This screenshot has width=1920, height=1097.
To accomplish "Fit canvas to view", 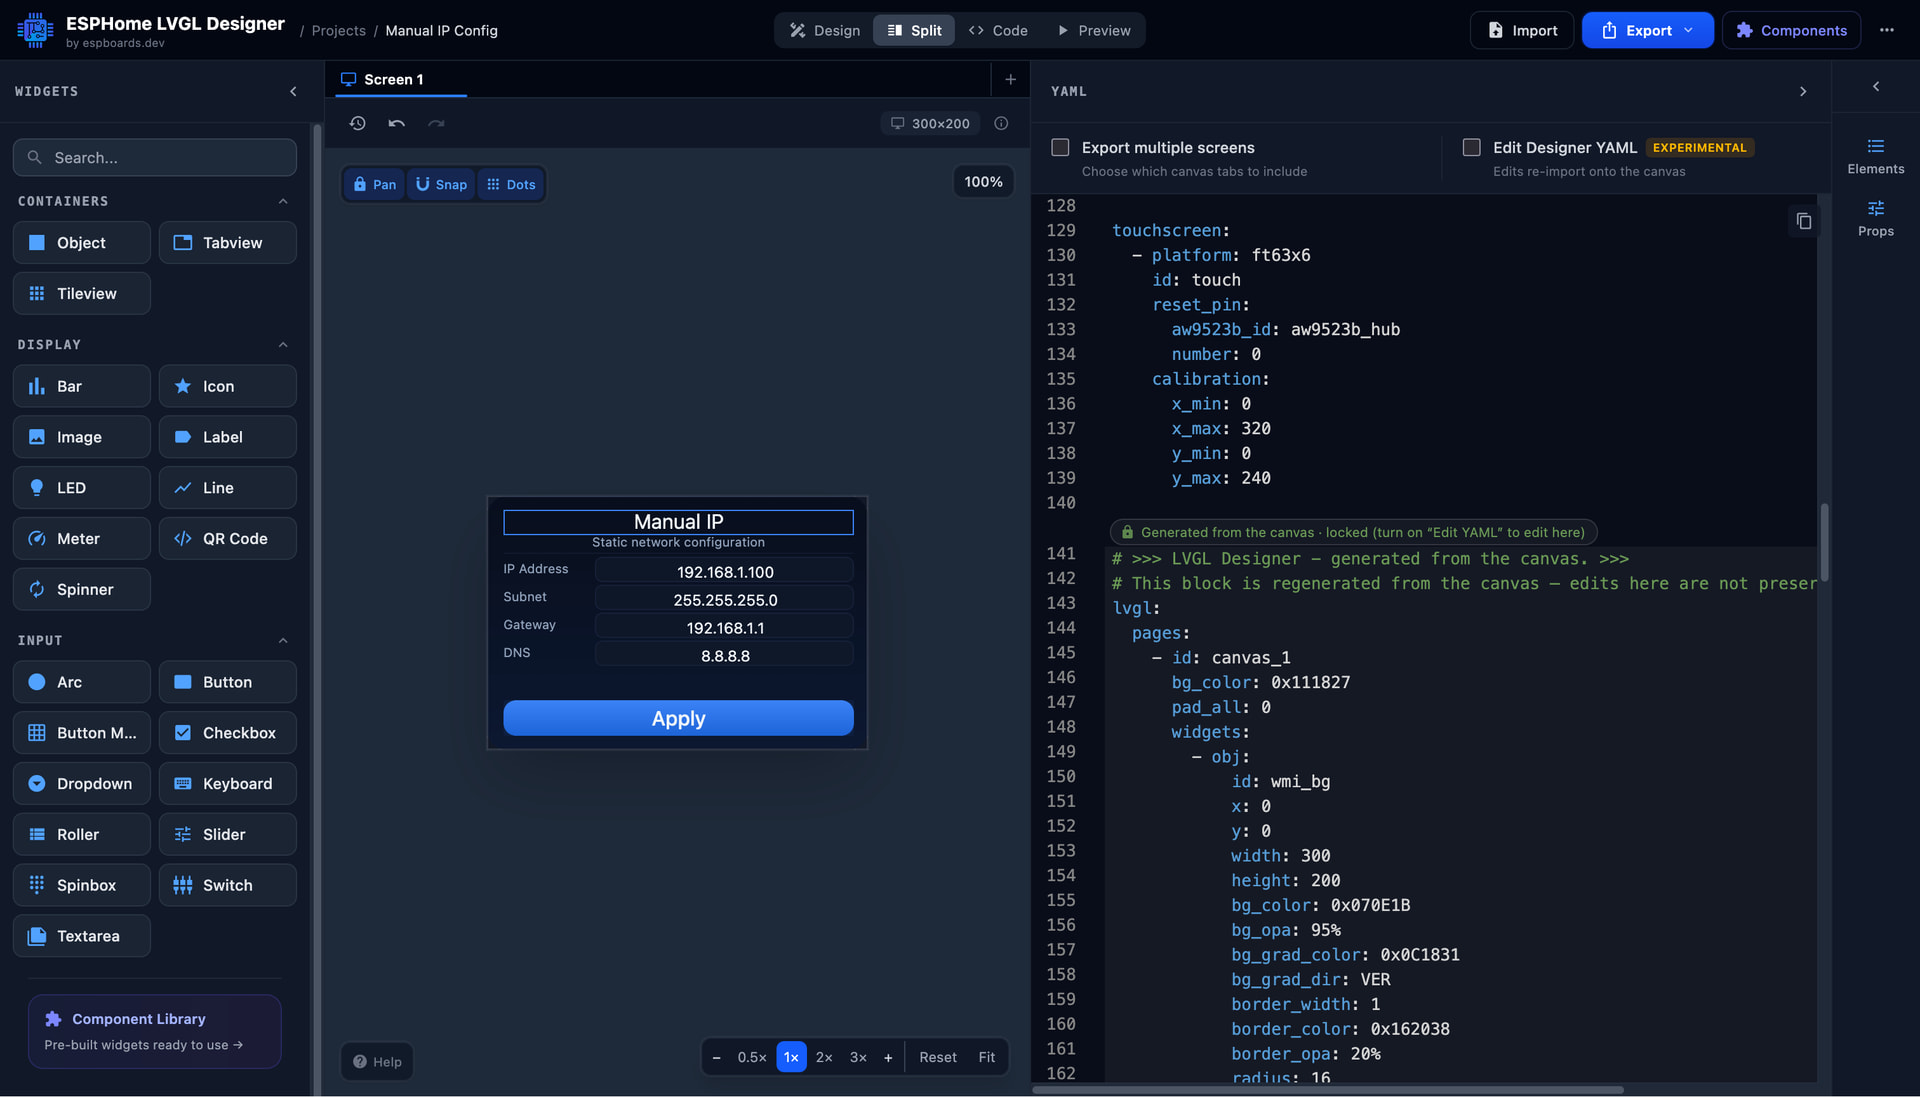I will click(986, 1057).
